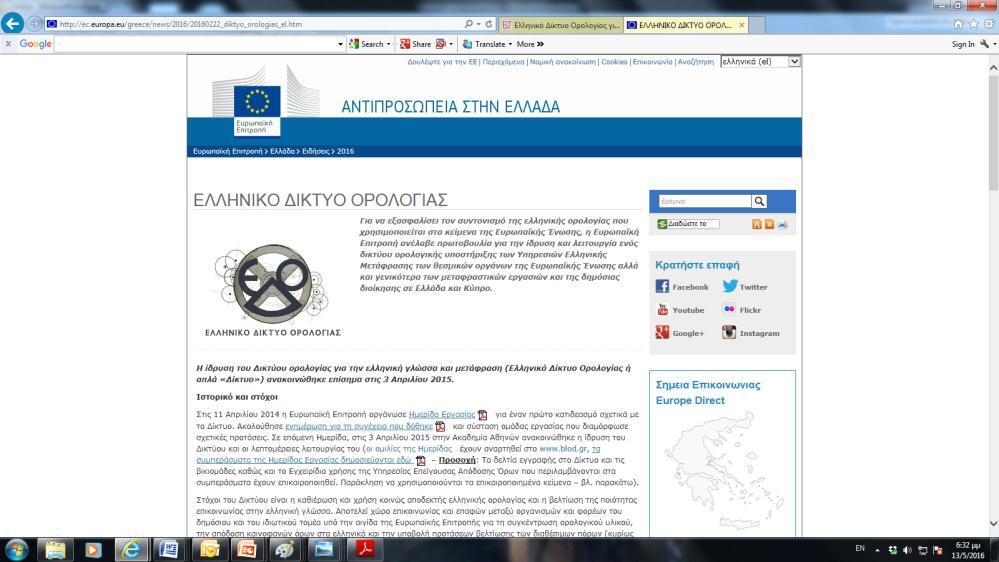
Task: Open Microsoft Word from the taskbar
Action: (x=169, y=549)
